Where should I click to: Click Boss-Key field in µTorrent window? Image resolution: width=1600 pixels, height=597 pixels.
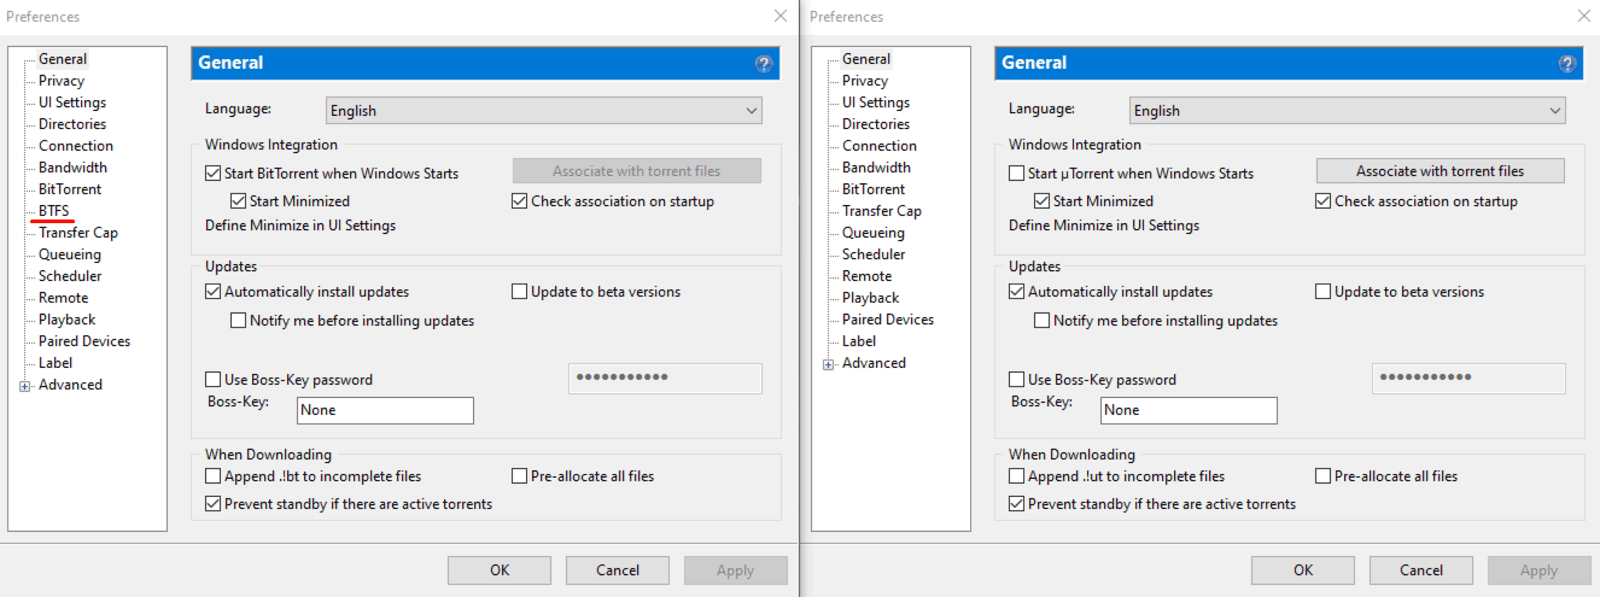pos(1189,410)
